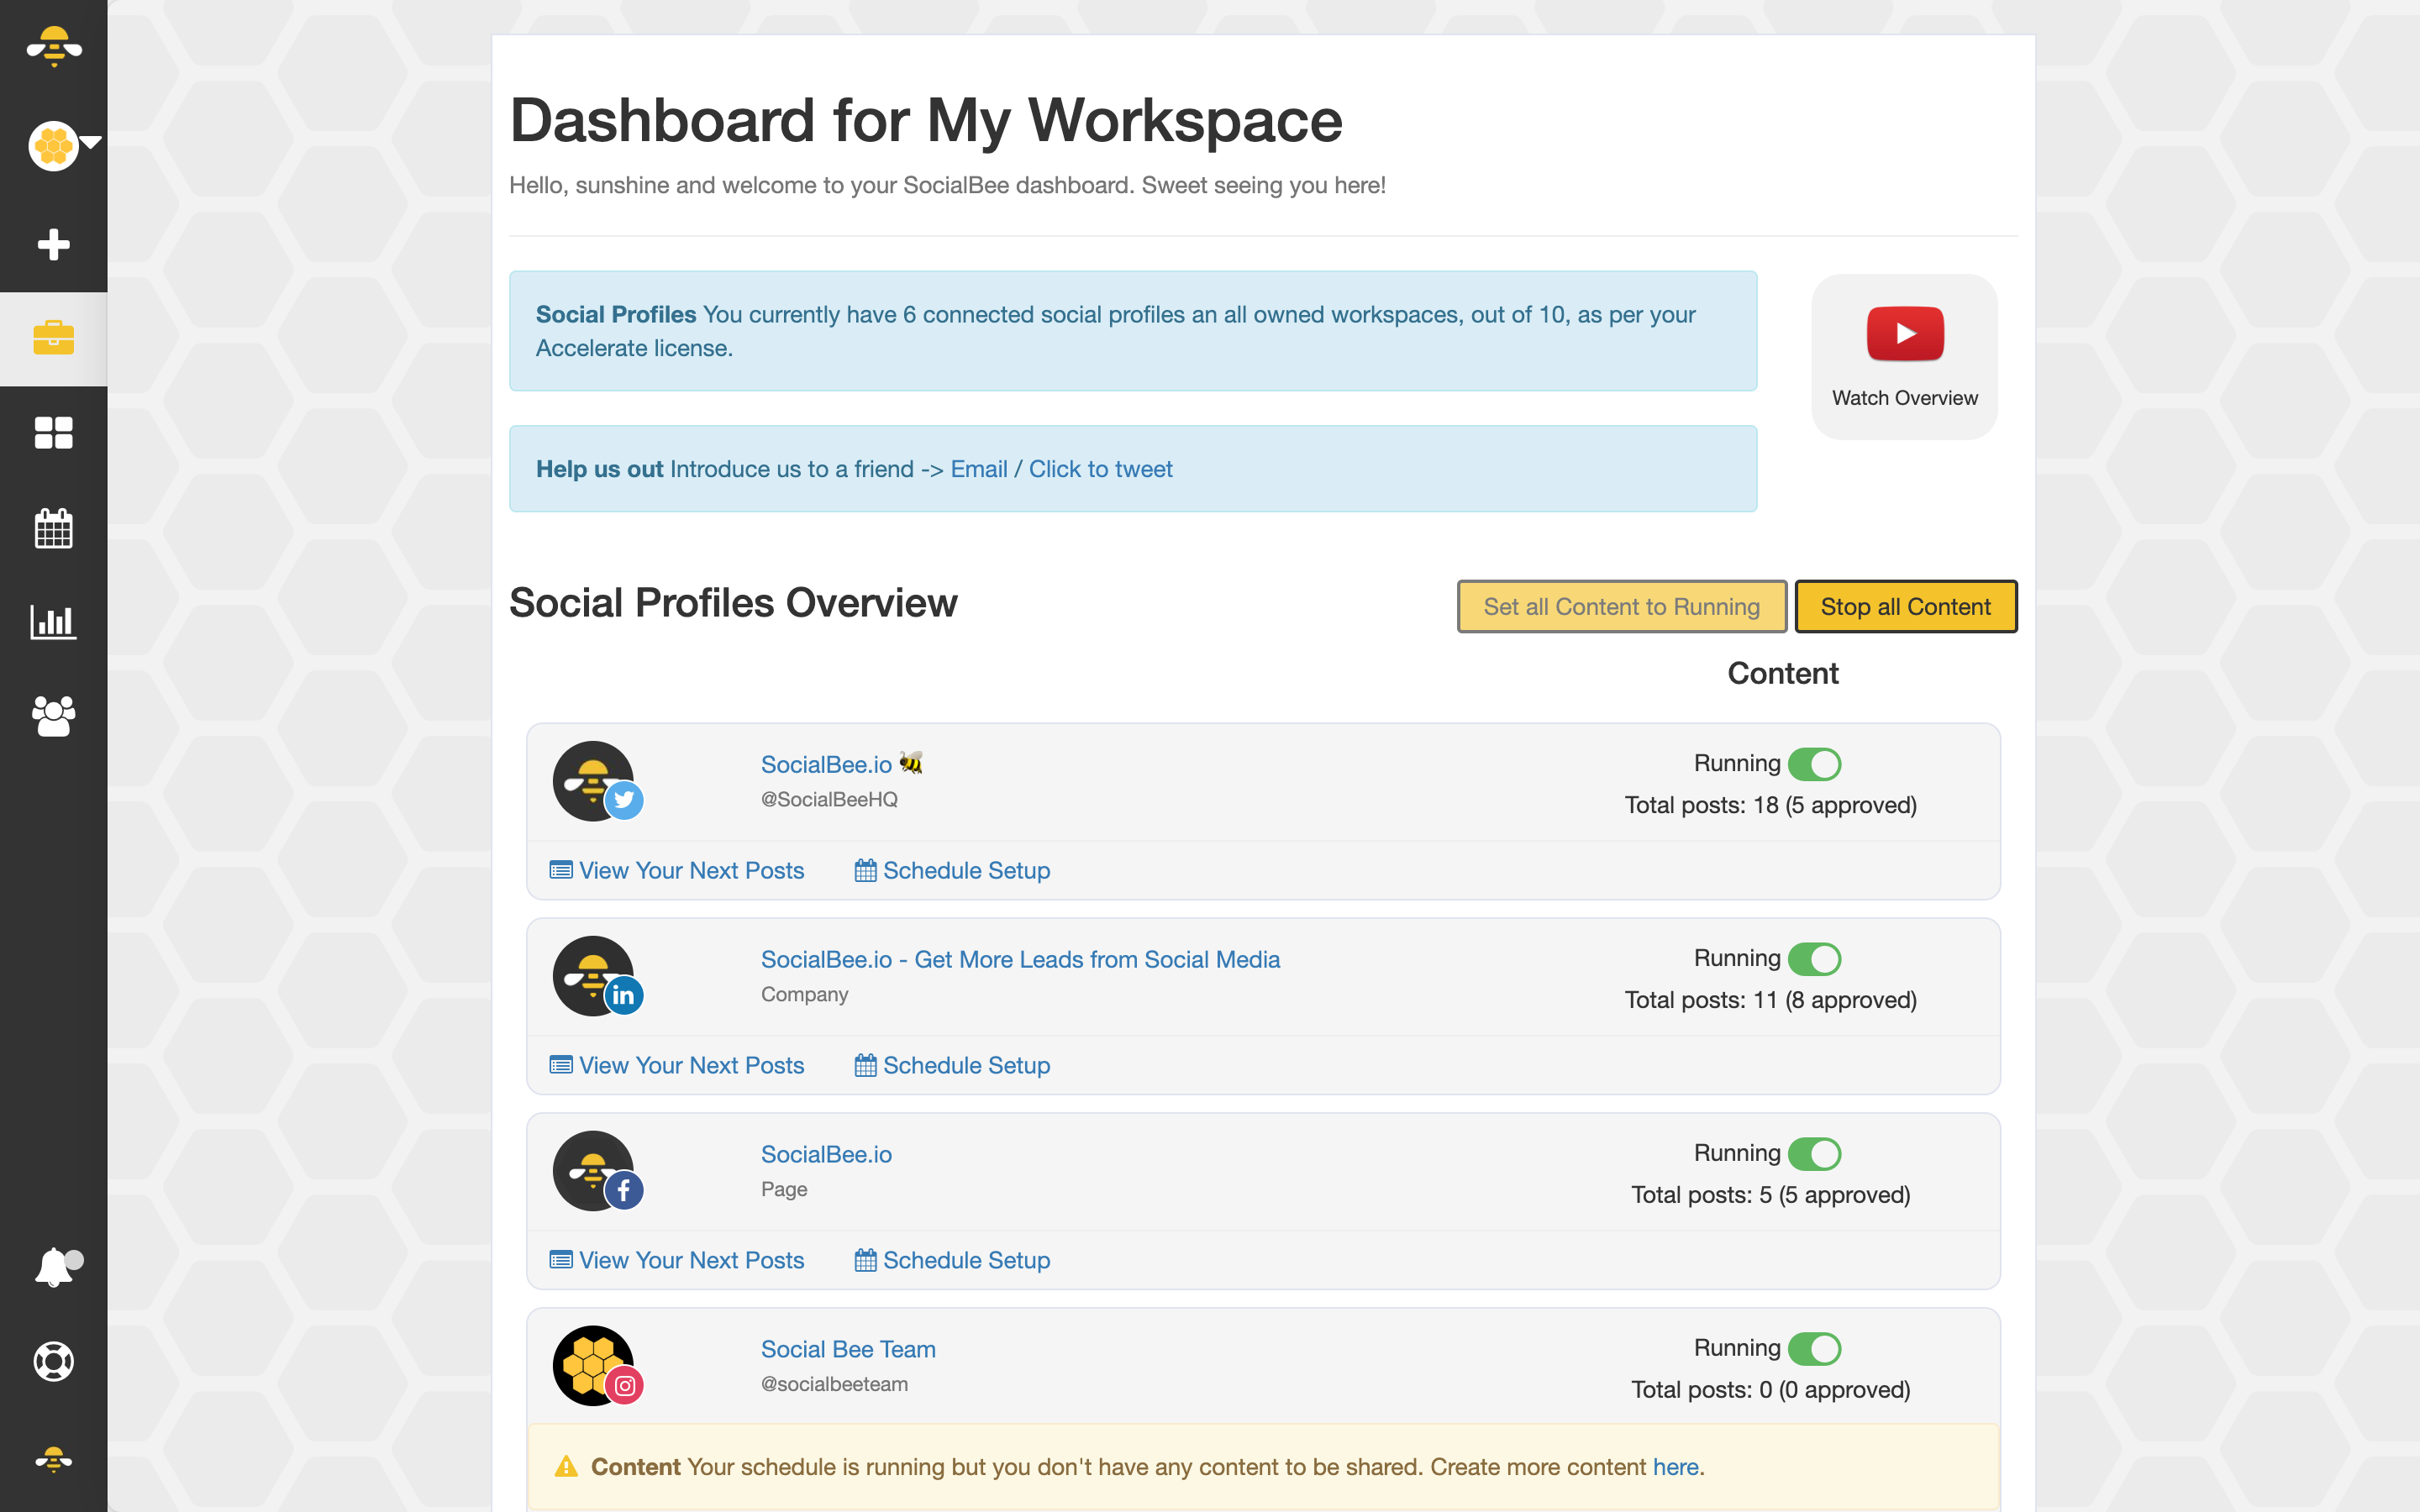
Task: Open the lifebuoy help icon
Action: [53, 1361]
